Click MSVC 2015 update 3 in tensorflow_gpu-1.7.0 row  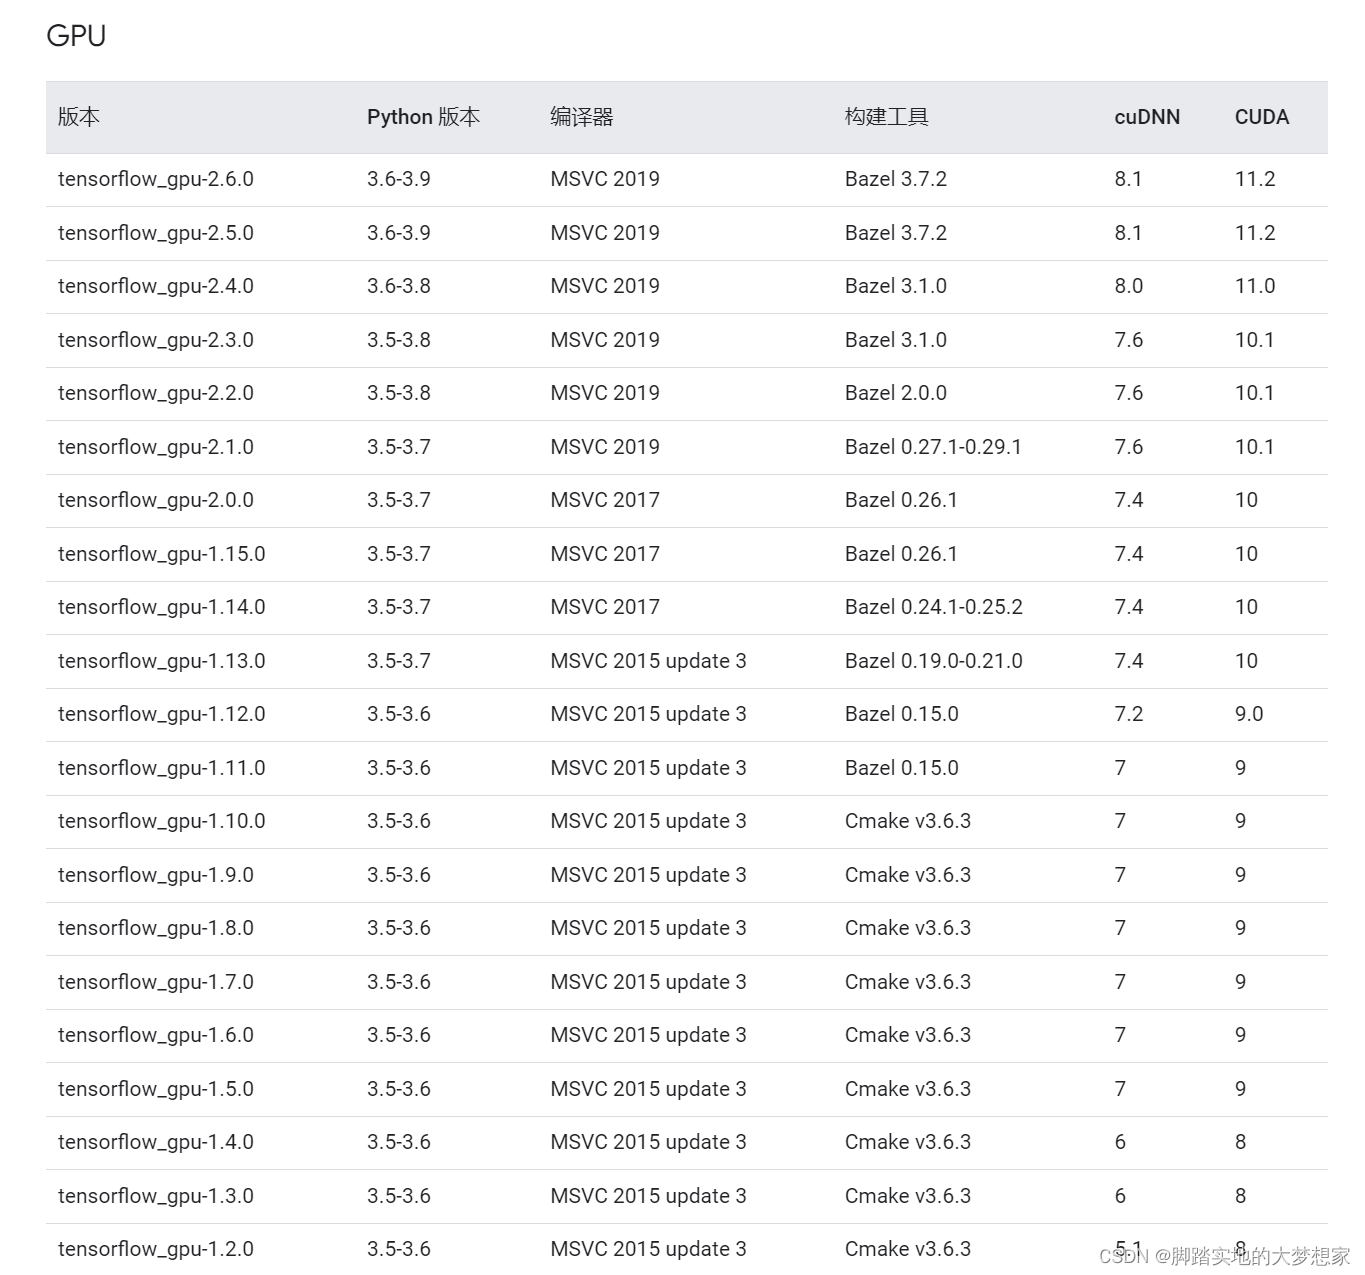point(648,982)
